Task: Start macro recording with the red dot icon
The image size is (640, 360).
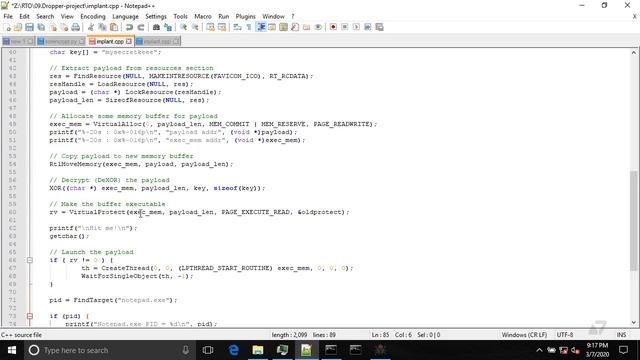Action: tap(333, 27)
